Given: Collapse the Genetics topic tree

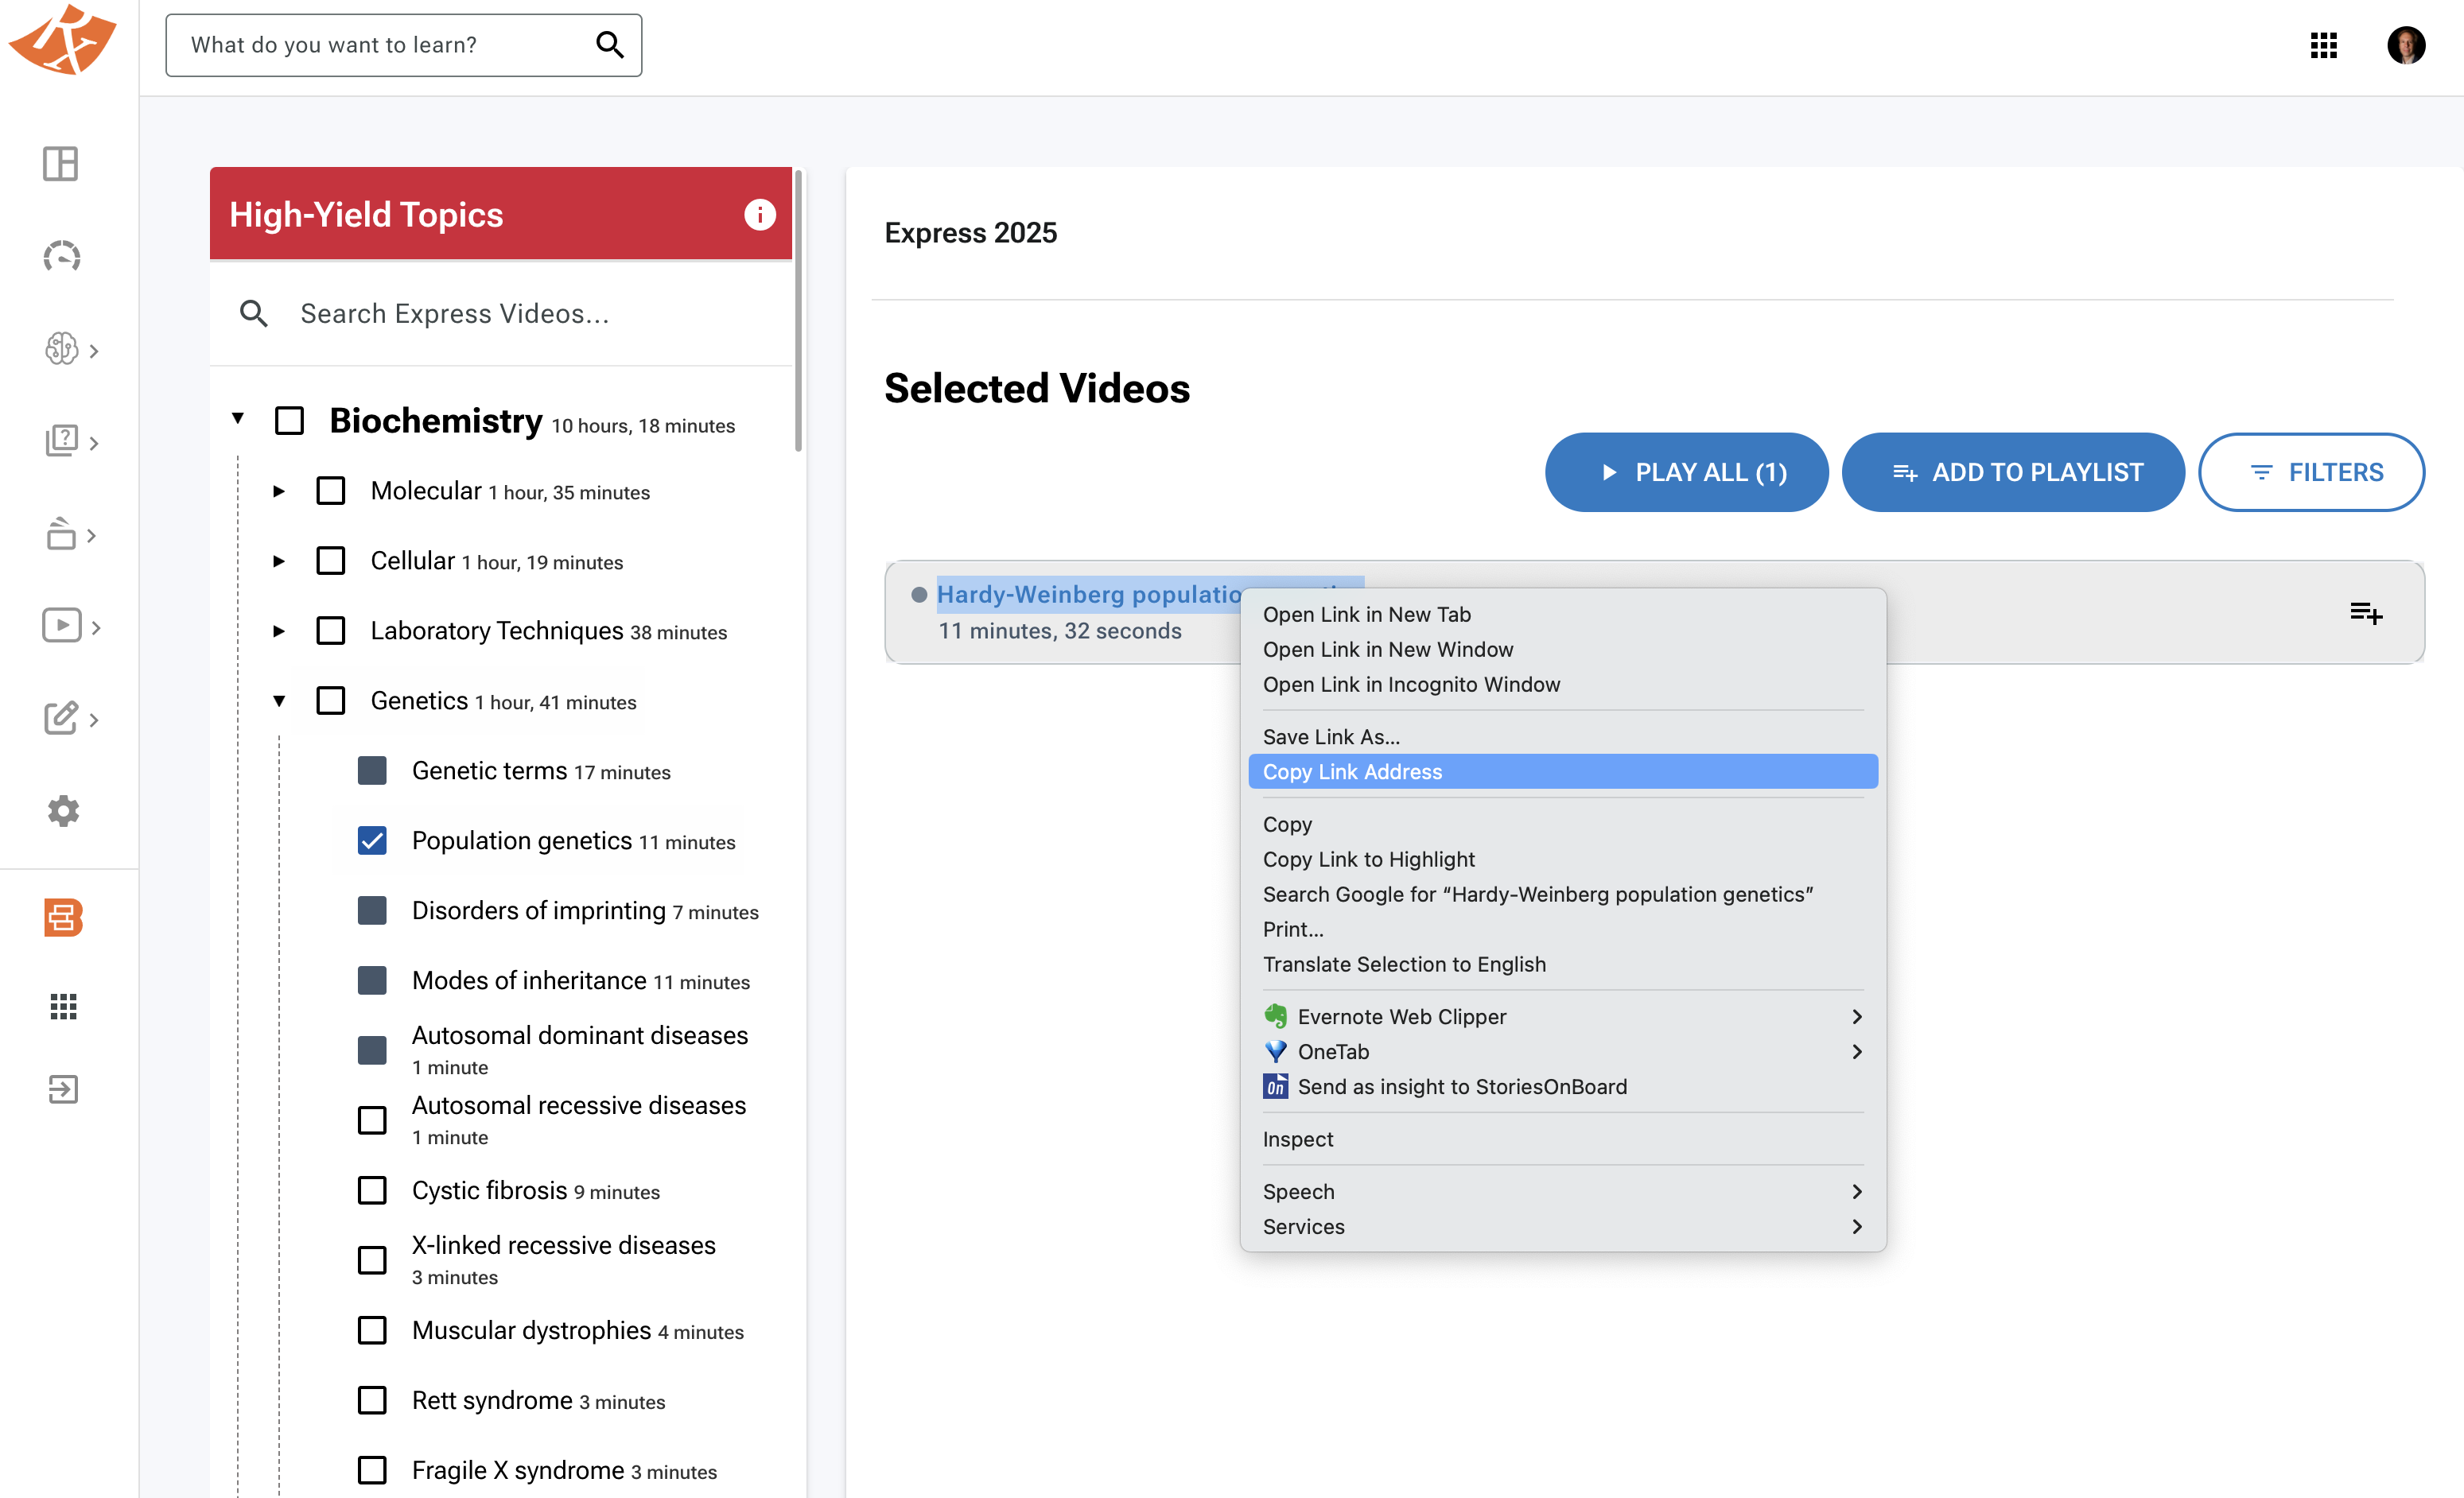Looking at the screenshot, I should coord(279,700).
